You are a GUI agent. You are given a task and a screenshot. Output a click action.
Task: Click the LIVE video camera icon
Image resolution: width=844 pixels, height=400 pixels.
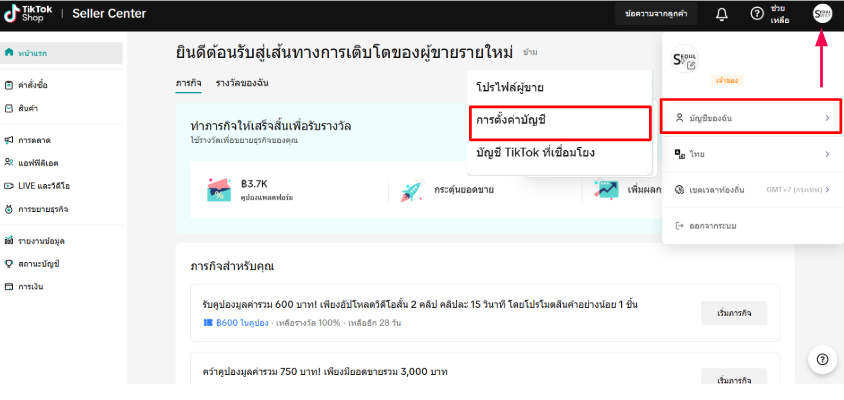[x=9, y=186]
